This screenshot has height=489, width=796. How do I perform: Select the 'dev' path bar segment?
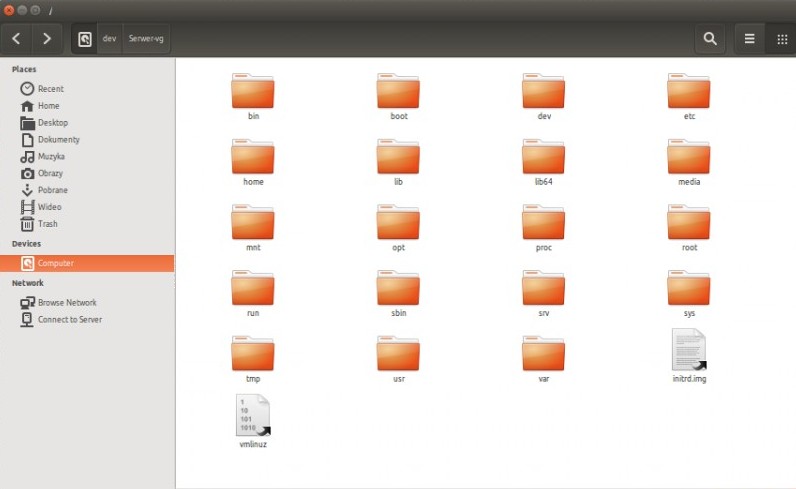(109, 39)
